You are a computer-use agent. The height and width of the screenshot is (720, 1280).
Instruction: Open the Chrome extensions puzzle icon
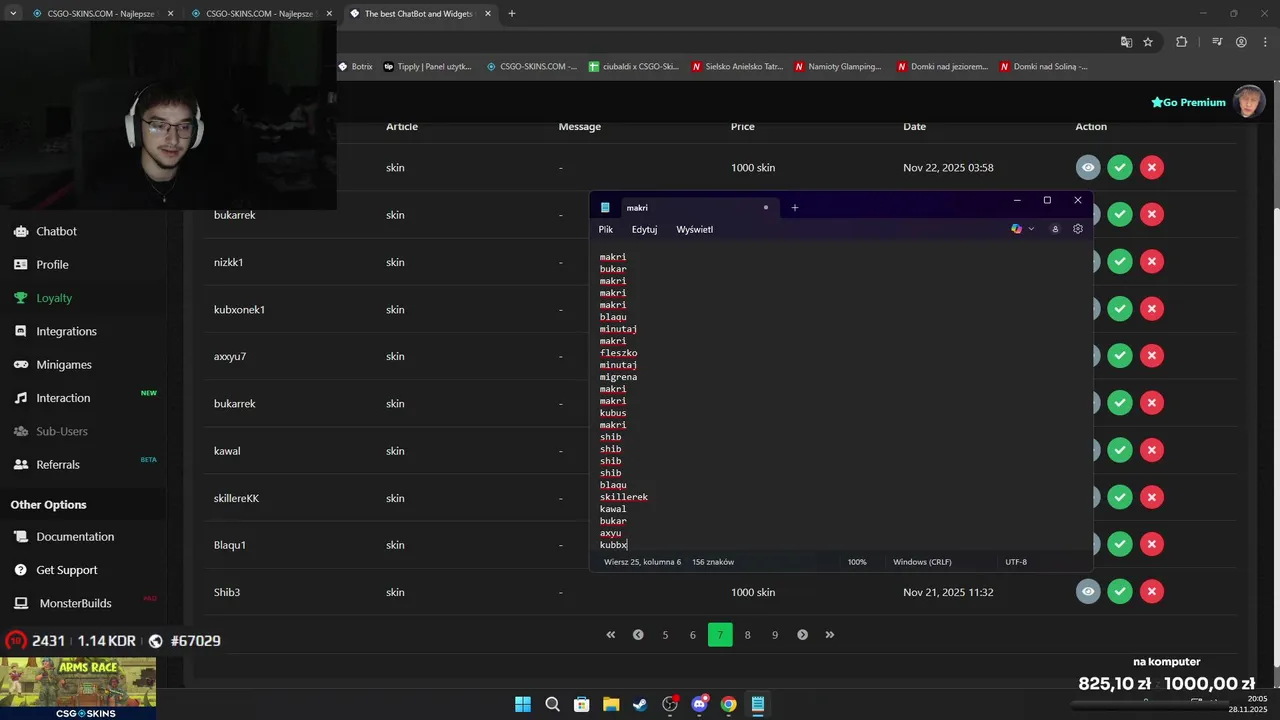coord(1182,42)
